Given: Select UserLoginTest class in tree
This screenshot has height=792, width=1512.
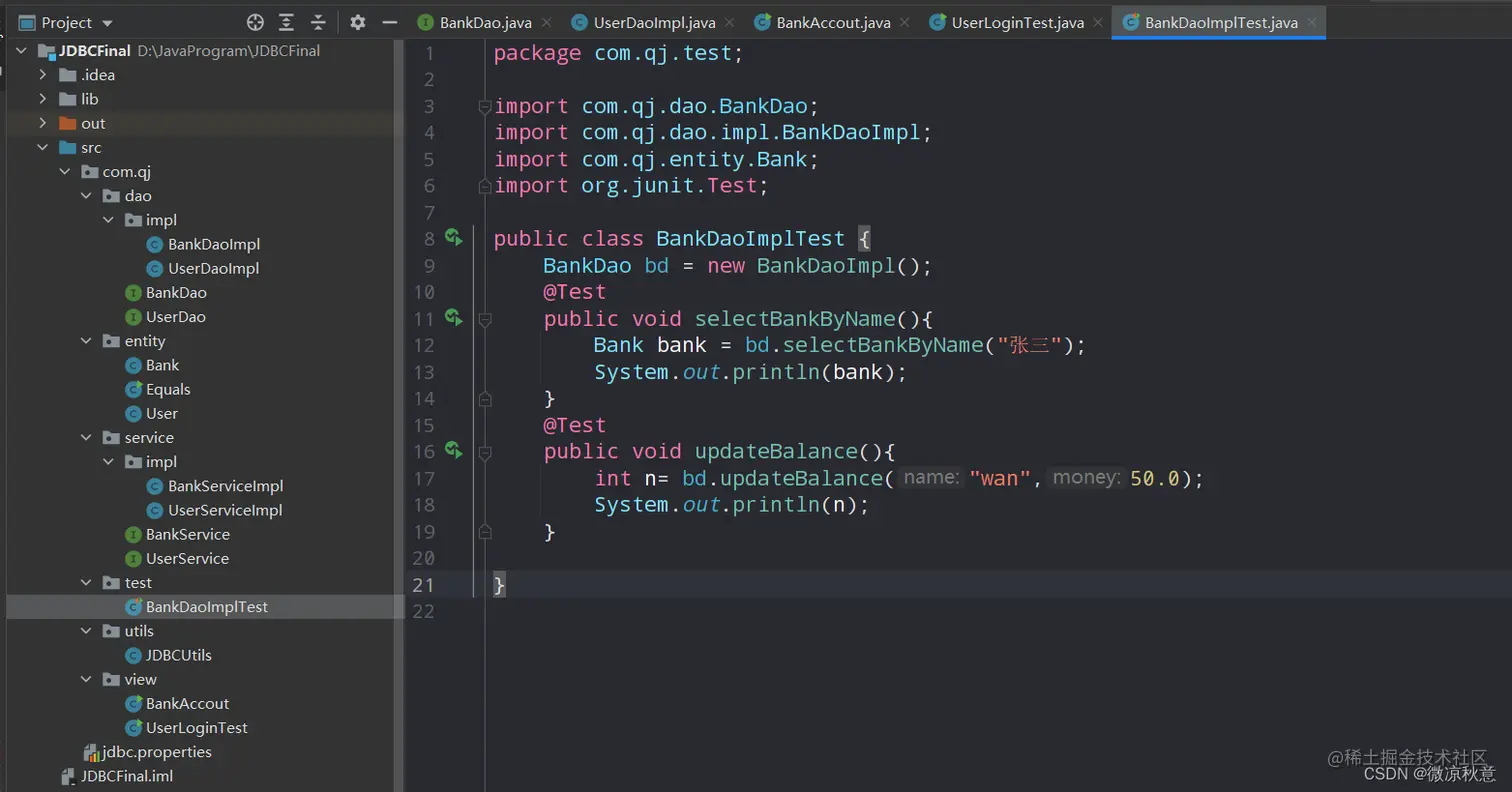Looking at the screenshot, I should [x=196, y=727].
